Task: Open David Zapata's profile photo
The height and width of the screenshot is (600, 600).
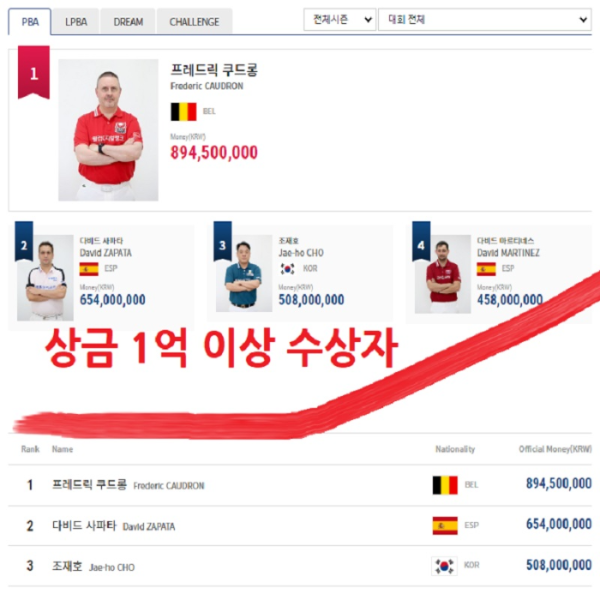Action: click(45, 278)
